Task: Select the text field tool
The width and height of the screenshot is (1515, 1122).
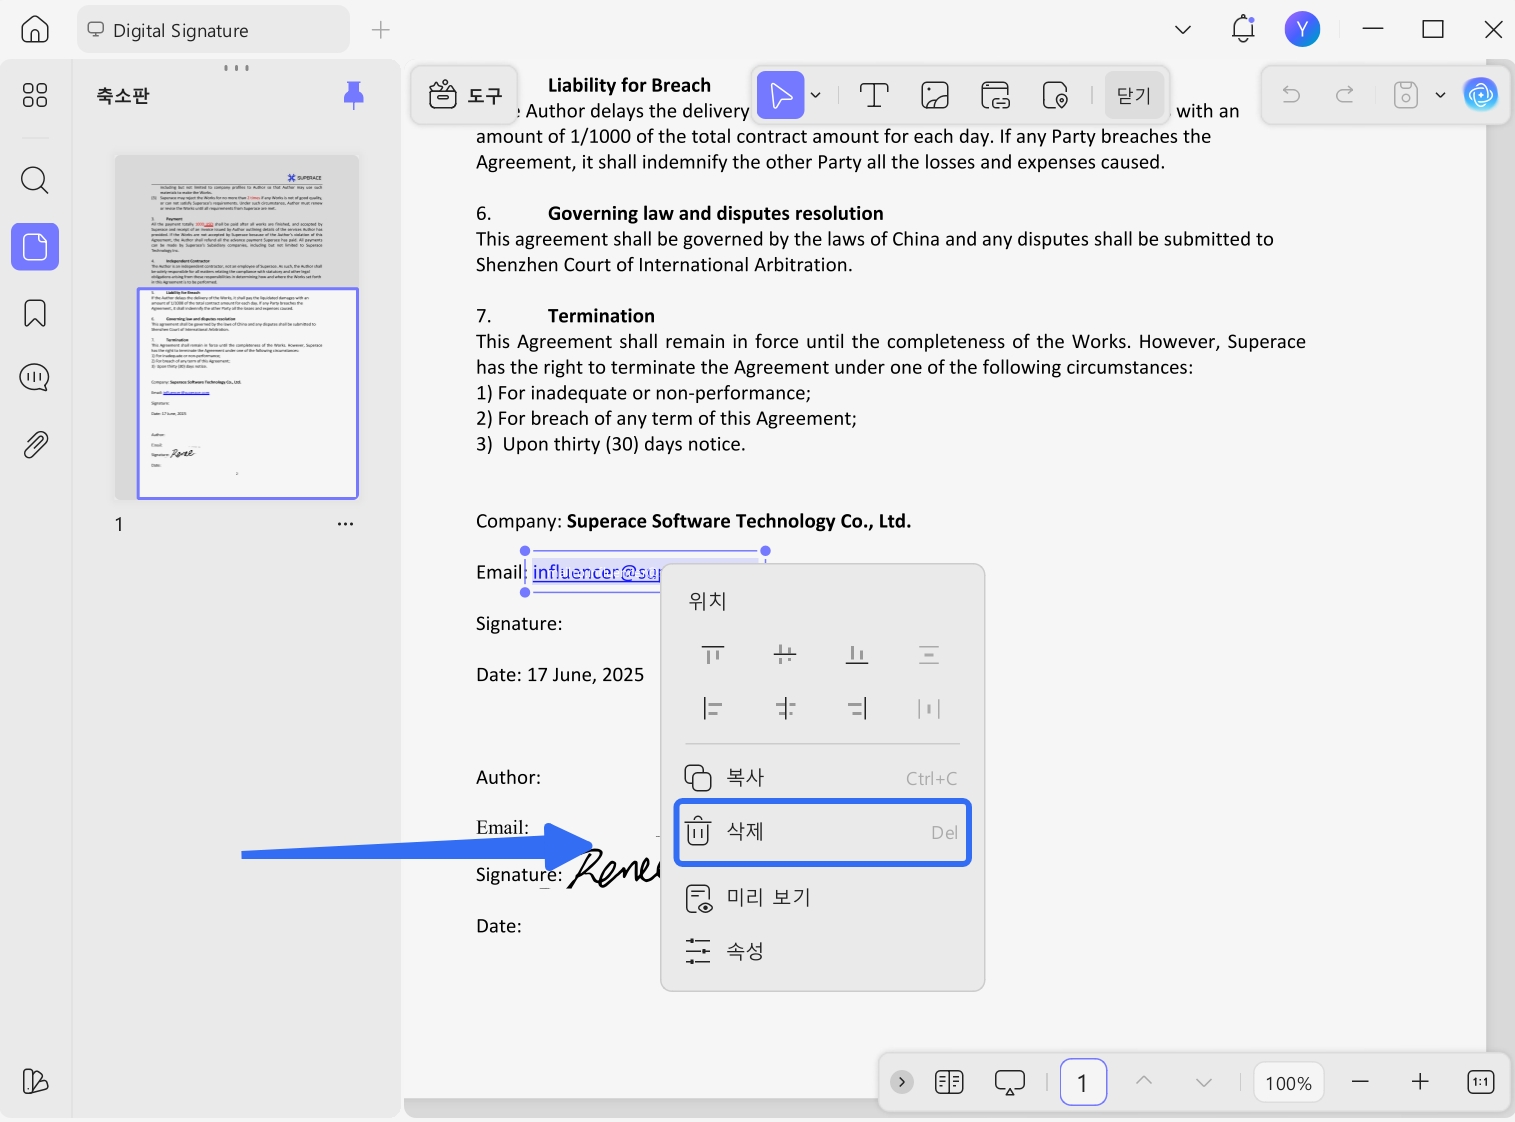Action: [x=874, y=96]
